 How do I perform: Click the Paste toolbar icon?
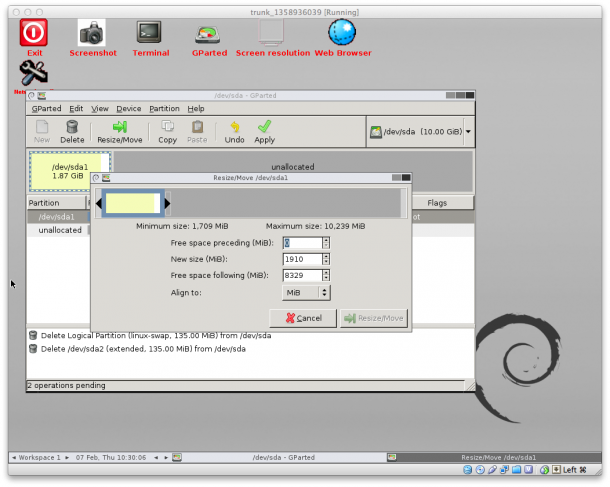point(197,127)
